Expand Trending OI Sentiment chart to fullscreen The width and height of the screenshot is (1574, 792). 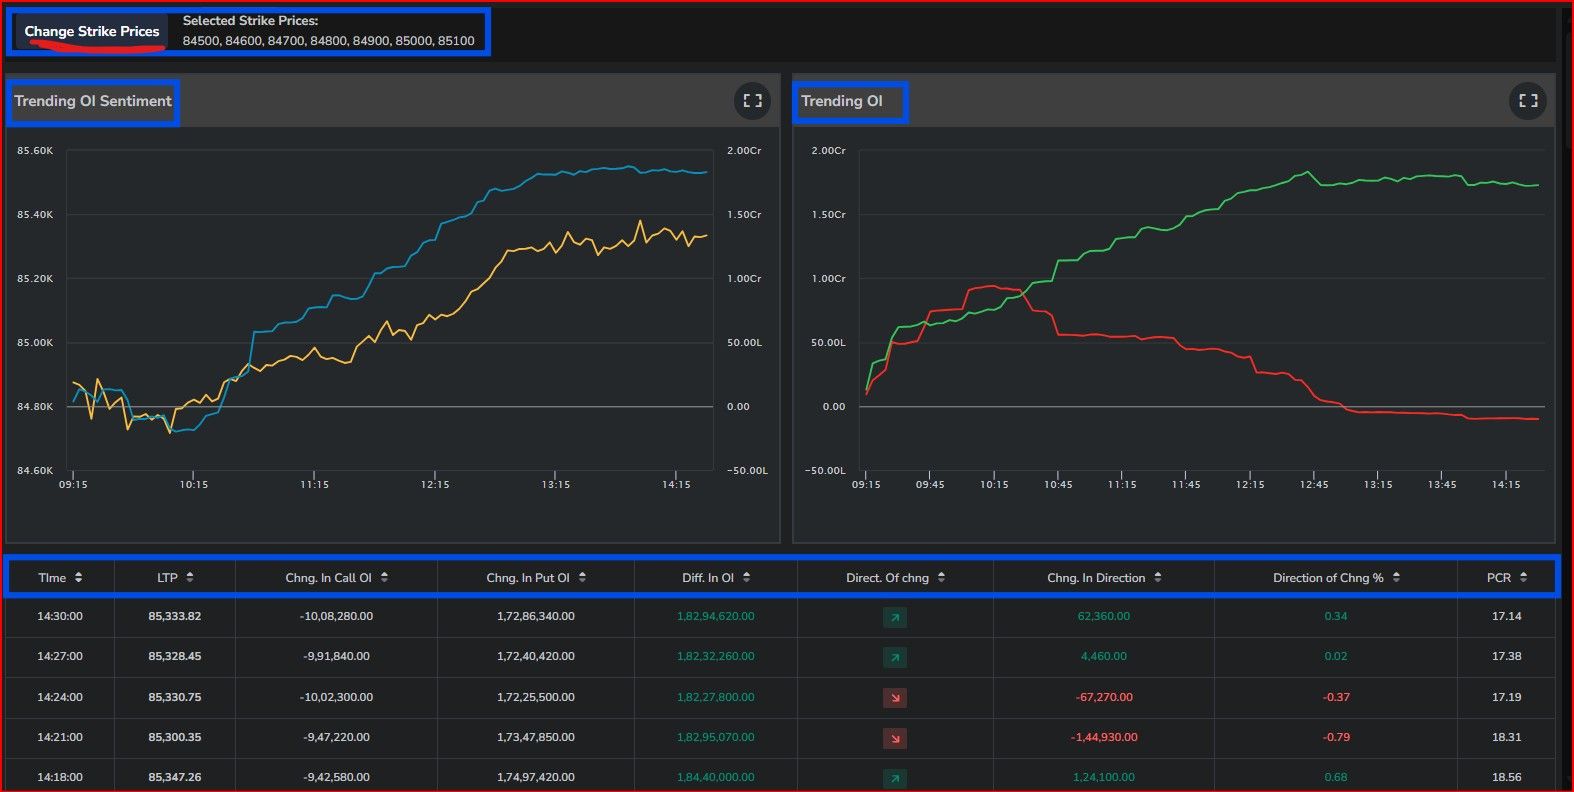[x=753, y=101]
